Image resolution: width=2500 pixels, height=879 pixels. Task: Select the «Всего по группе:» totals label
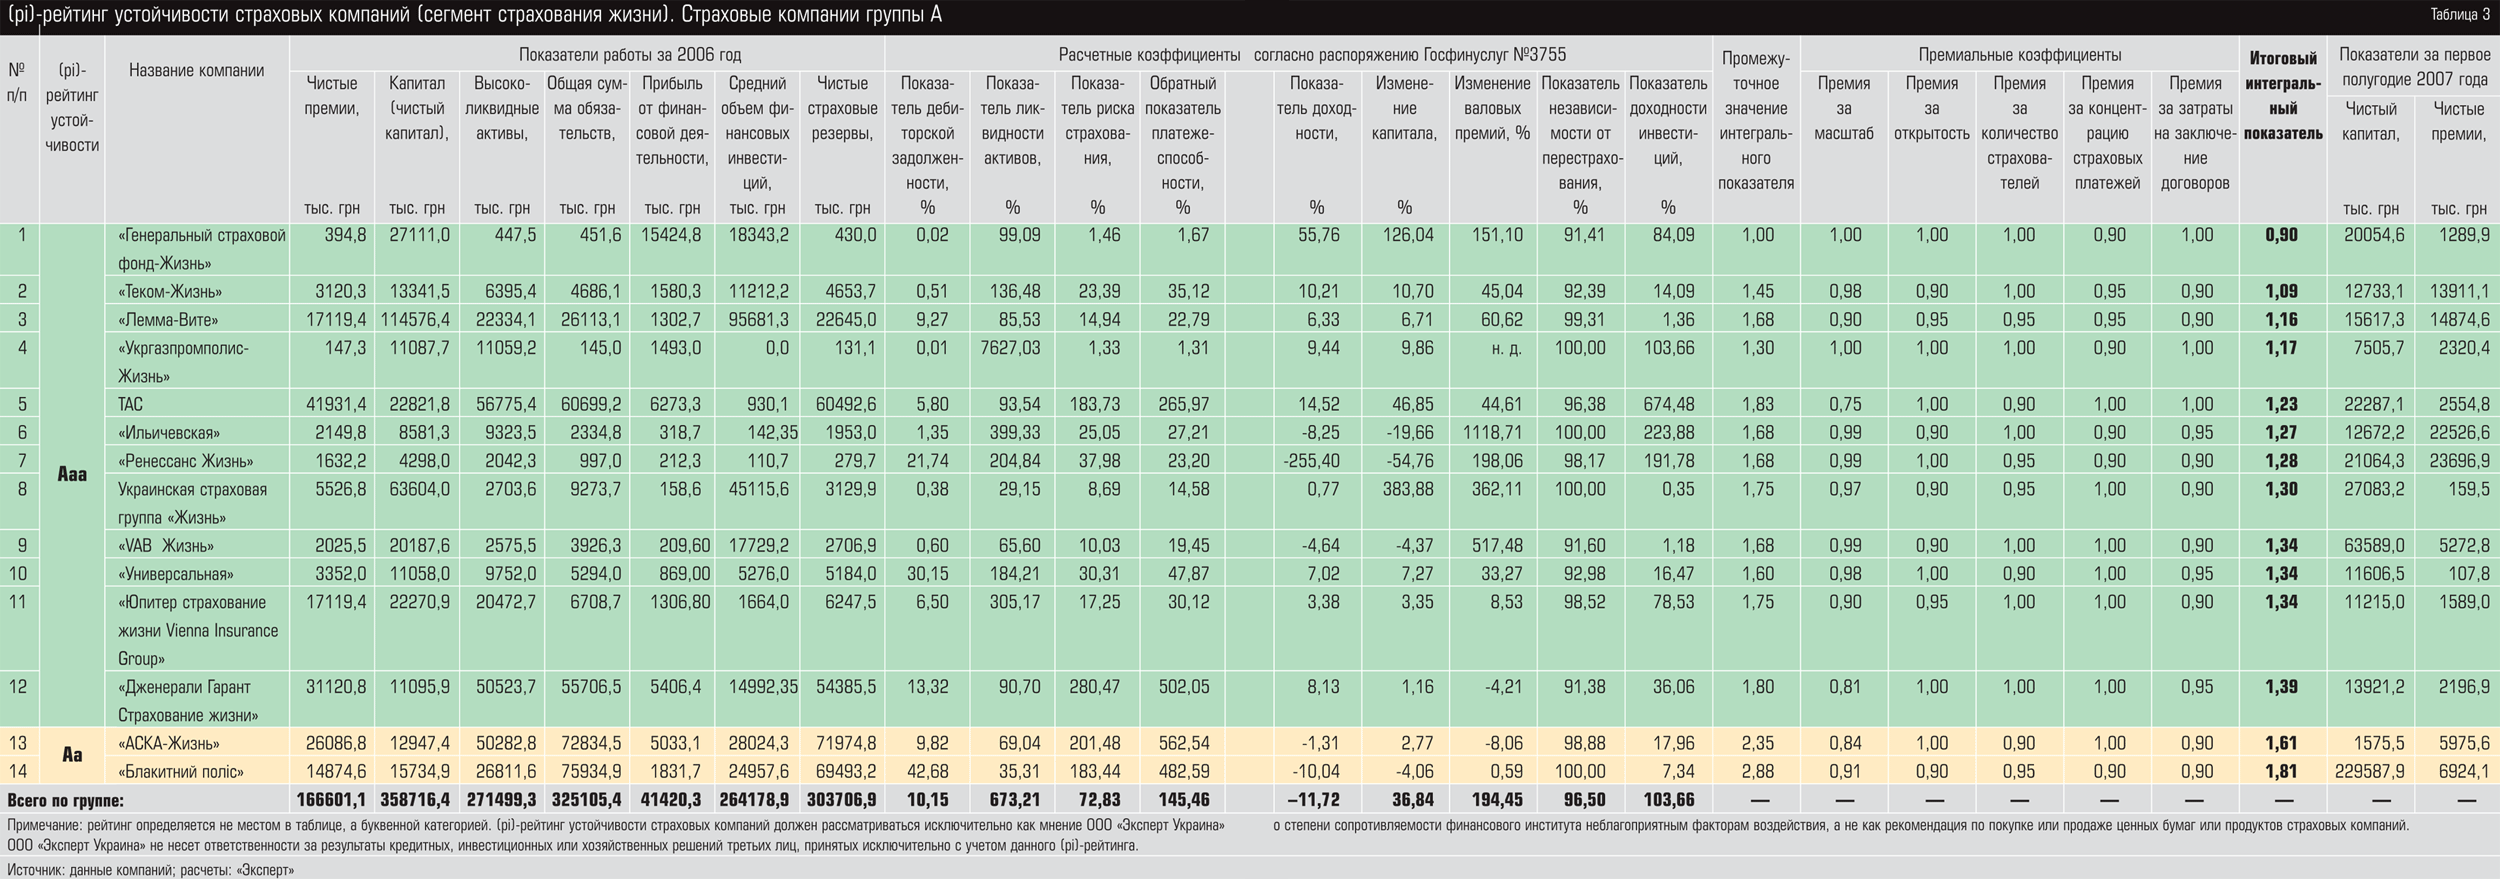(x=66, y=801)
